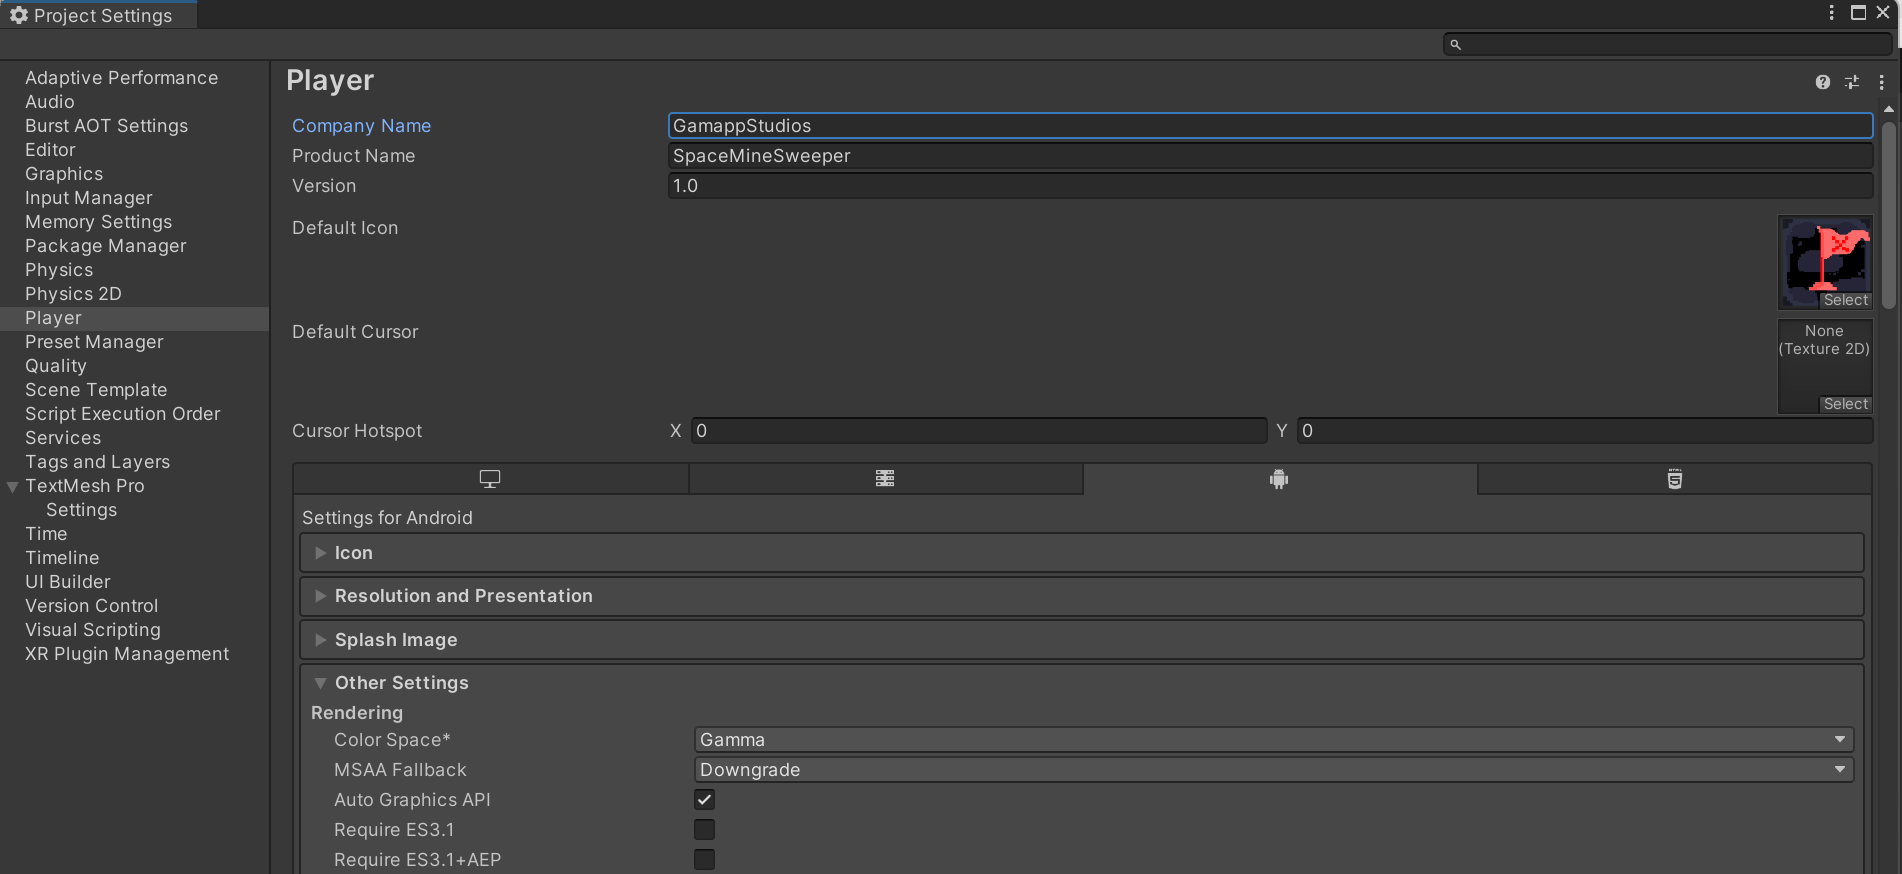
Task: Open Timeline settings
Action: coord(62,558)
